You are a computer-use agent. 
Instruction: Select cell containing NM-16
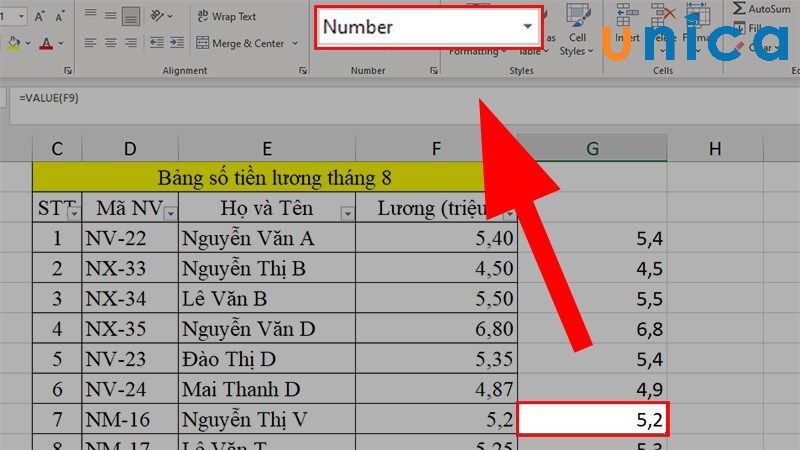[x=130, y=419]
